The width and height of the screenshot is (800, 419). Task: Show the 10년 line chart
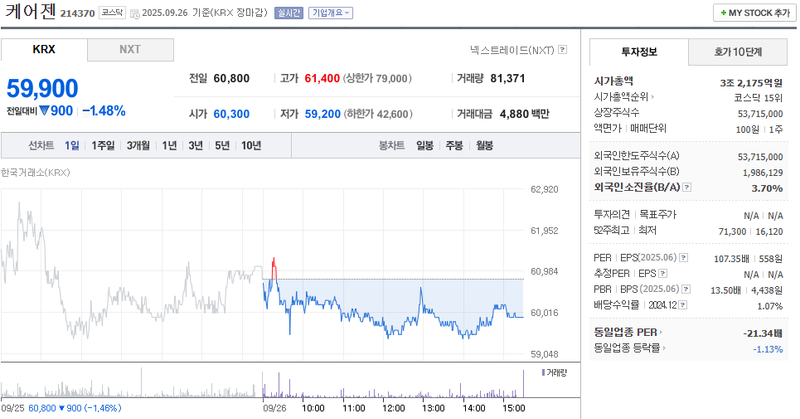[x=251, y=145]
